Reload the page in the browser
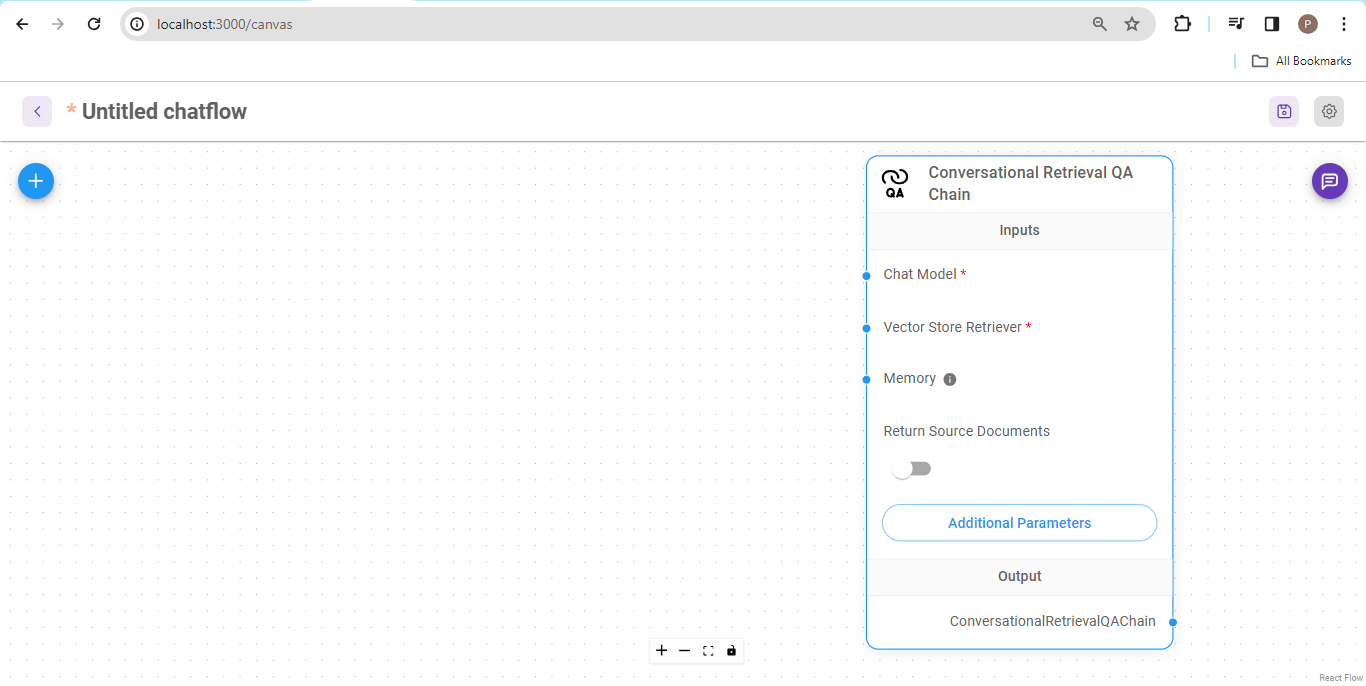Screen dimensions: 1366x686 coord(94,24)
